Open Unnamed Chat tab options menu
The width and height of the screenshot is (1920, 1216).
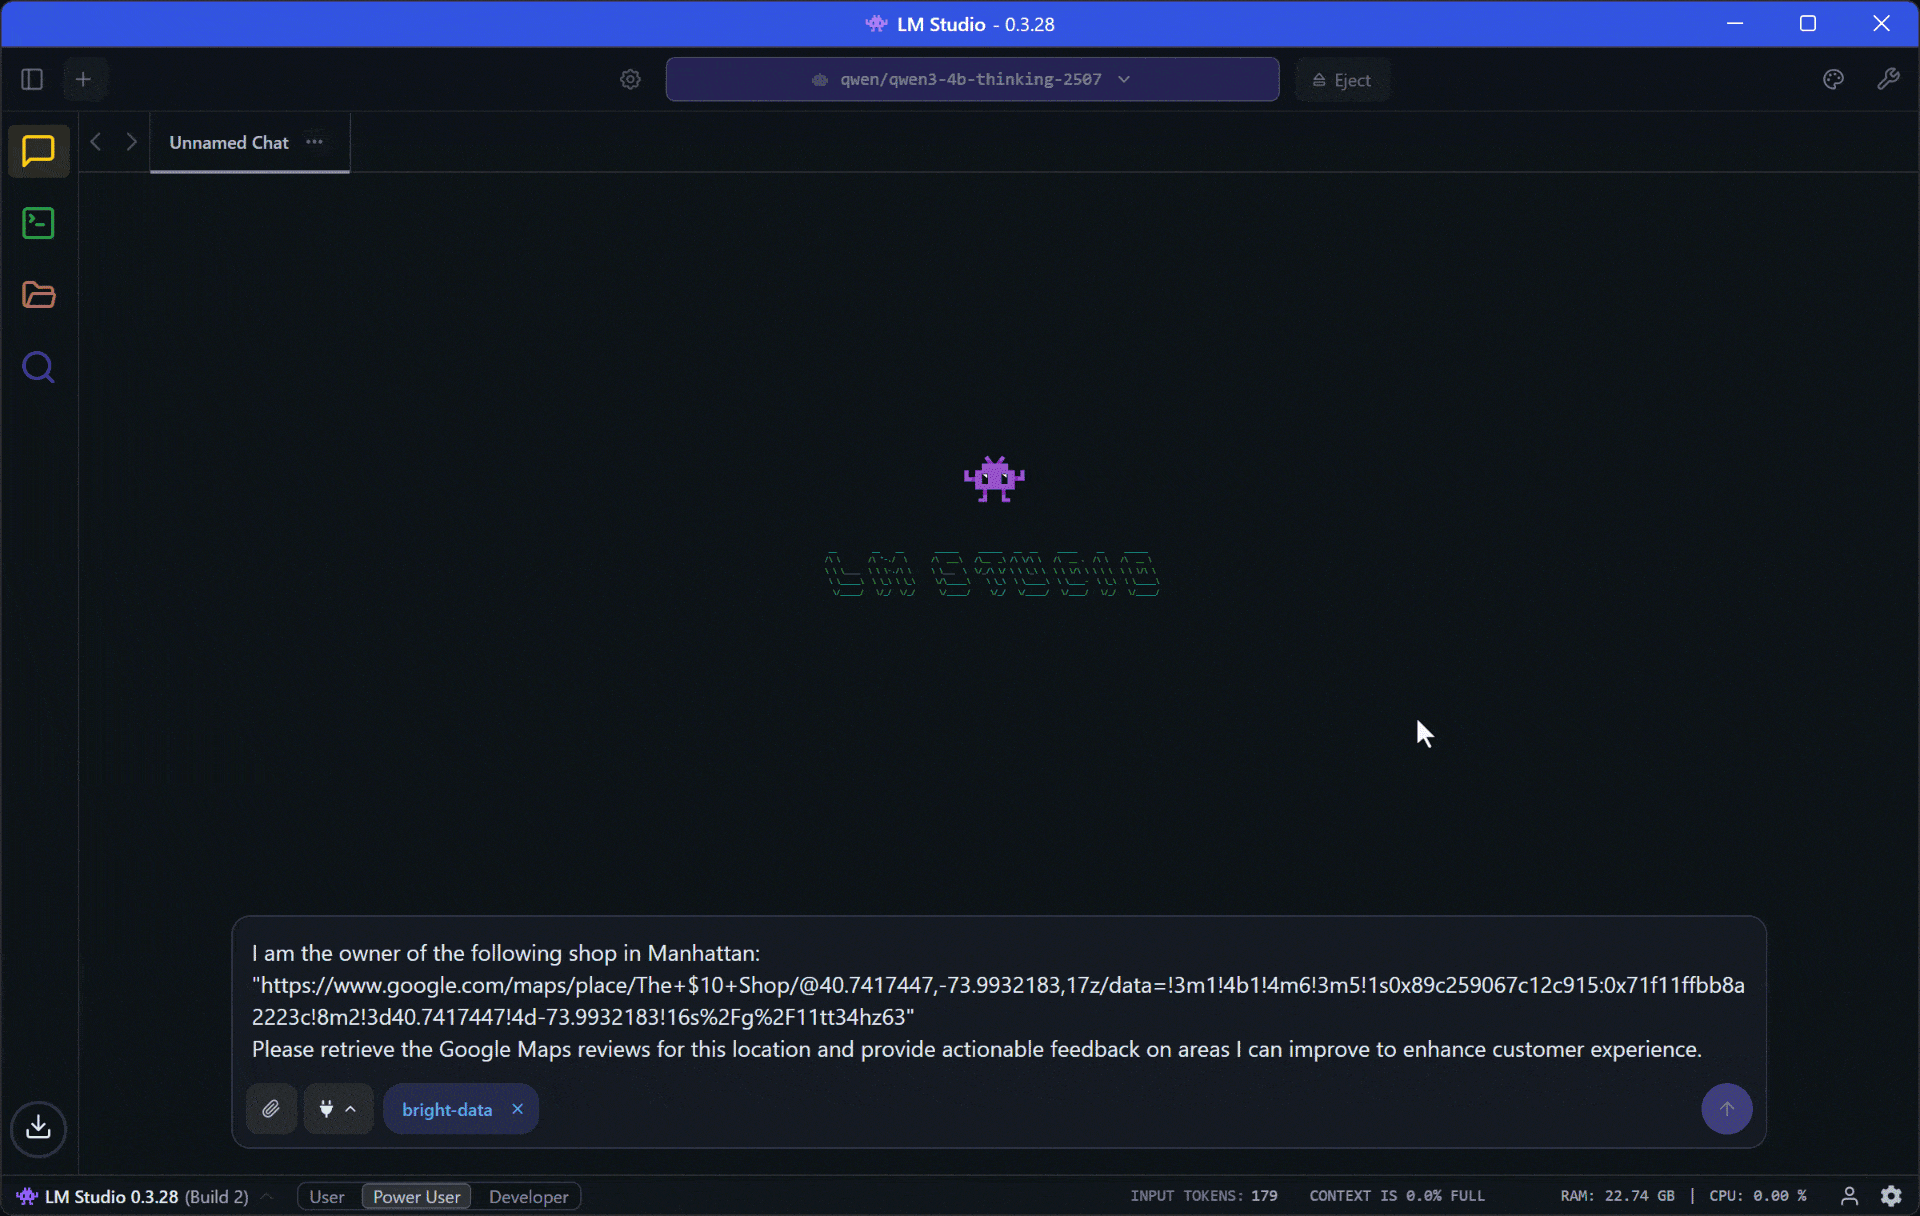click(x=315, y=142)
